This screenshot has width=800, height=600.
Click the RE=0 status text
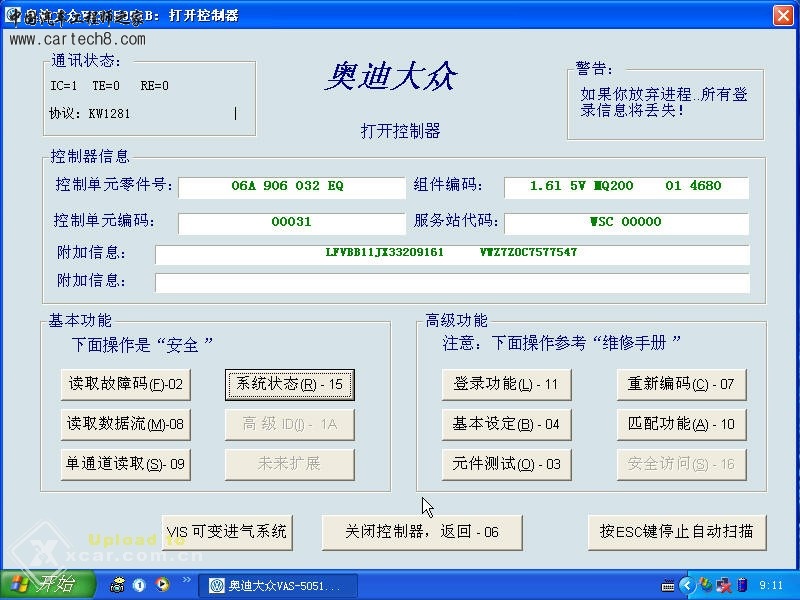click(x=154, y=86)
